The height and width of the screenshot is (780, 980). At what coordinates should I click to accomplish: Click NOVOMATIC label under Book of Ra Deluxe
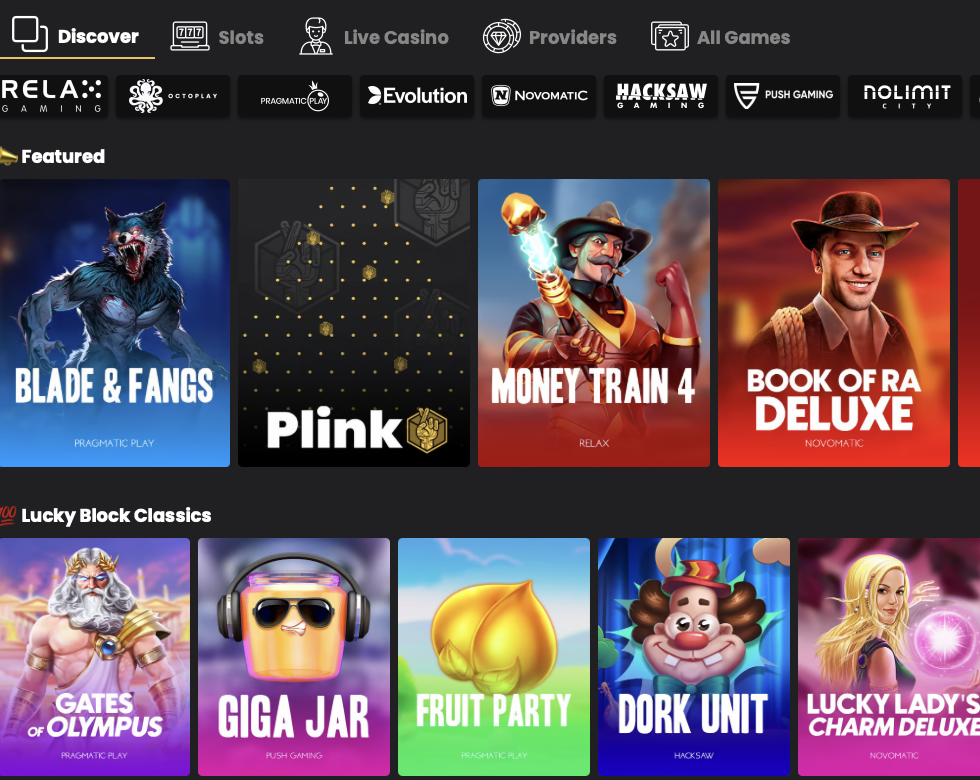834,443
